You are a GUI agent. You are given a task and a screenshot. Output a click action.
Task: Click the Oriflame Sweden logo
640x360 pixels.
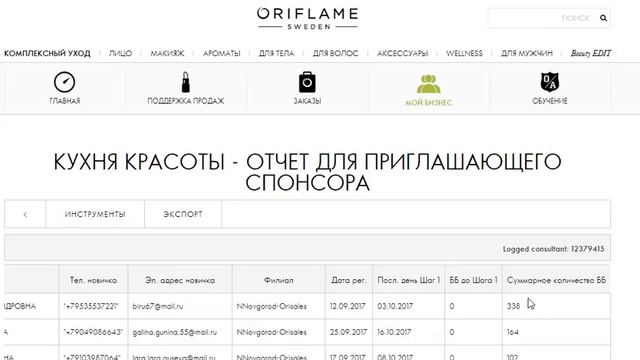[x=307, y=18]
